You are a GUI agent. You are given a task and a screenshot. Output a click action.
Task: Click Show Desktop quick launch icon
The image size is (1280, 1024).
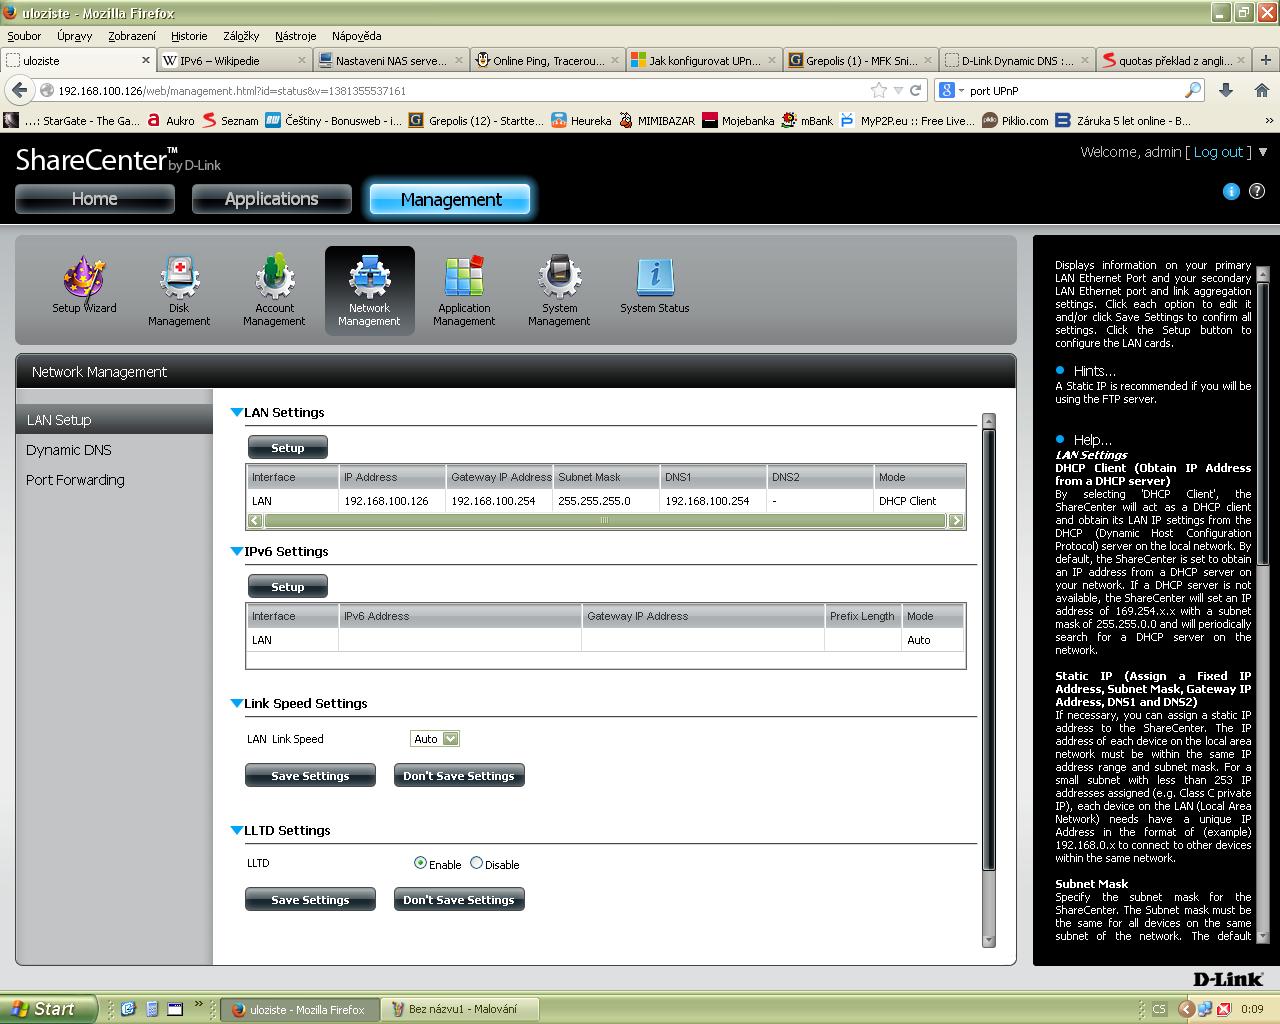[x=174, y=1009]
